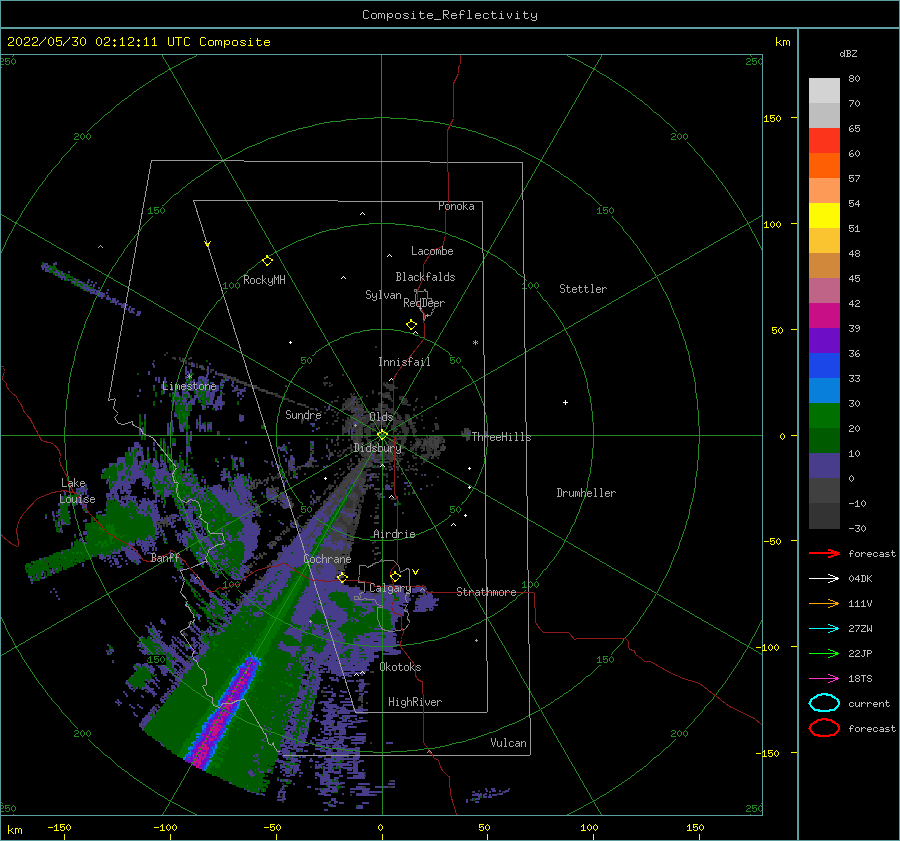
Task: Click the RockyMH label
Action: 264,280
